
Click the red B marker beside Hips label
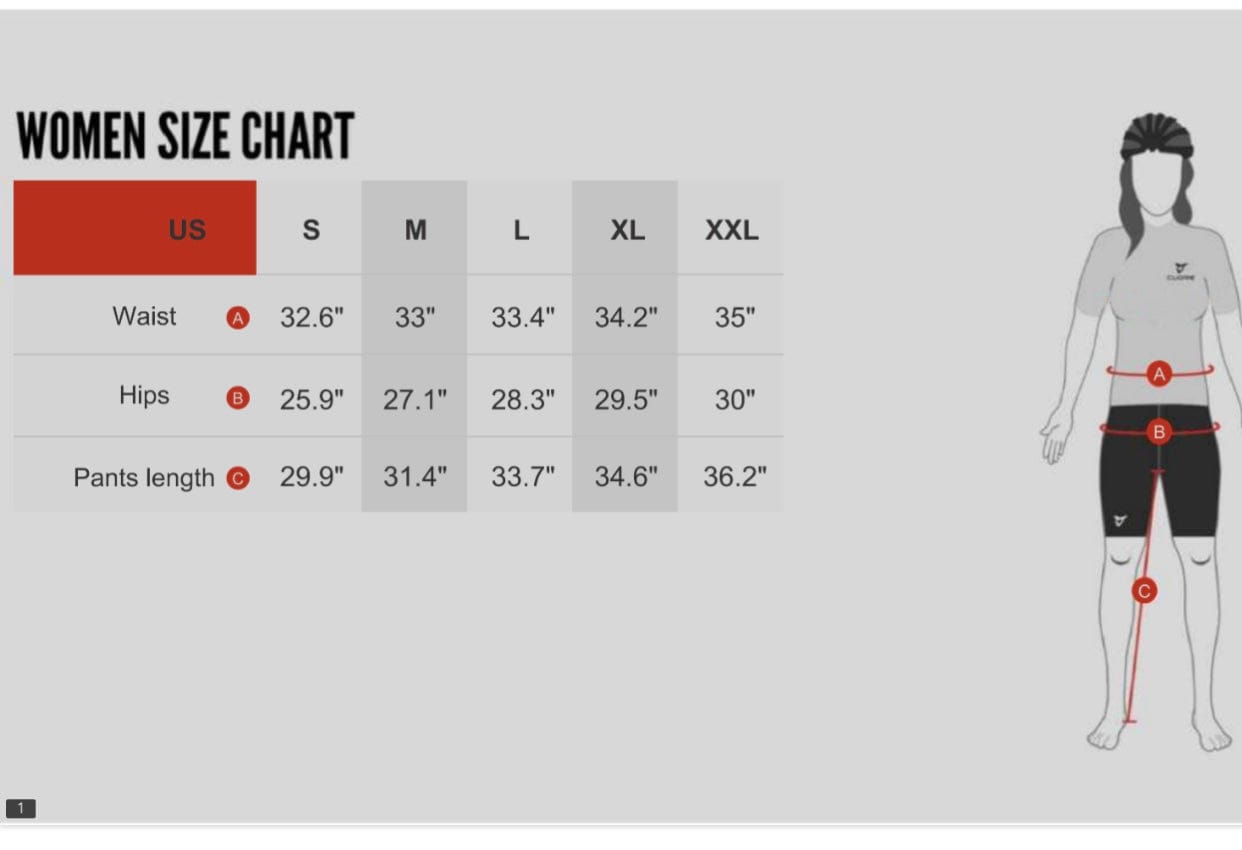coord(238,399)
